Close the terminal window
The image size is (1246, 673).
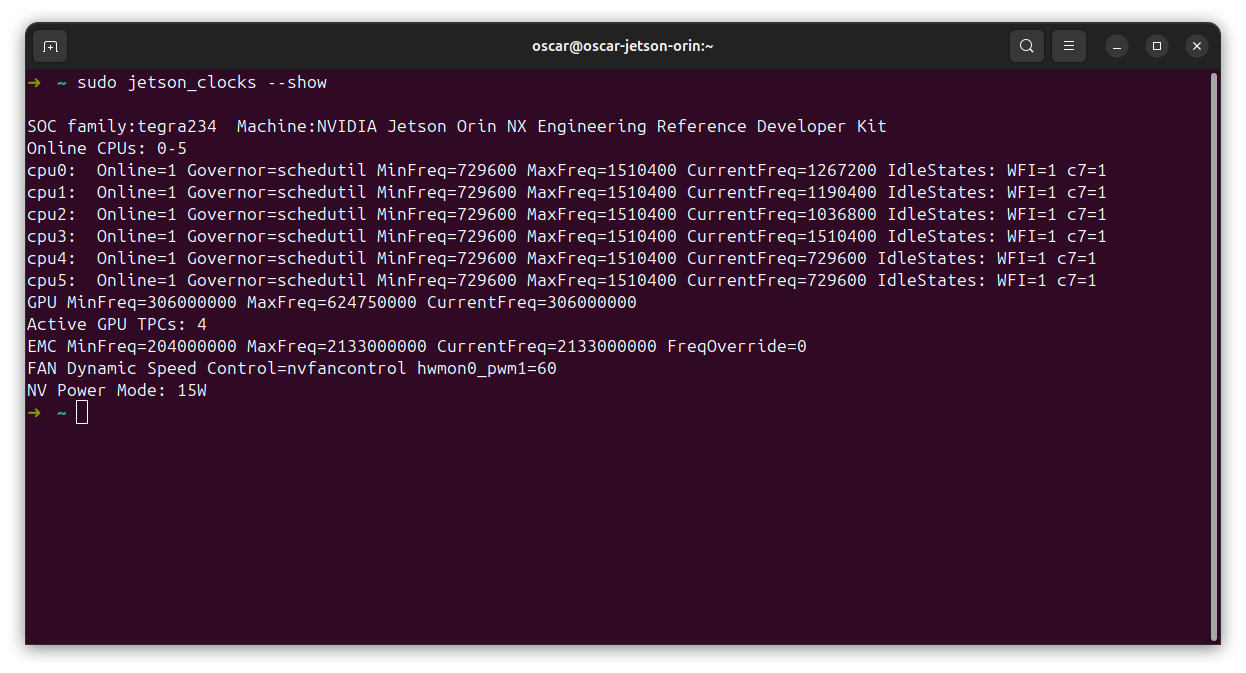pyautogui.click(x=1197, y=46)
